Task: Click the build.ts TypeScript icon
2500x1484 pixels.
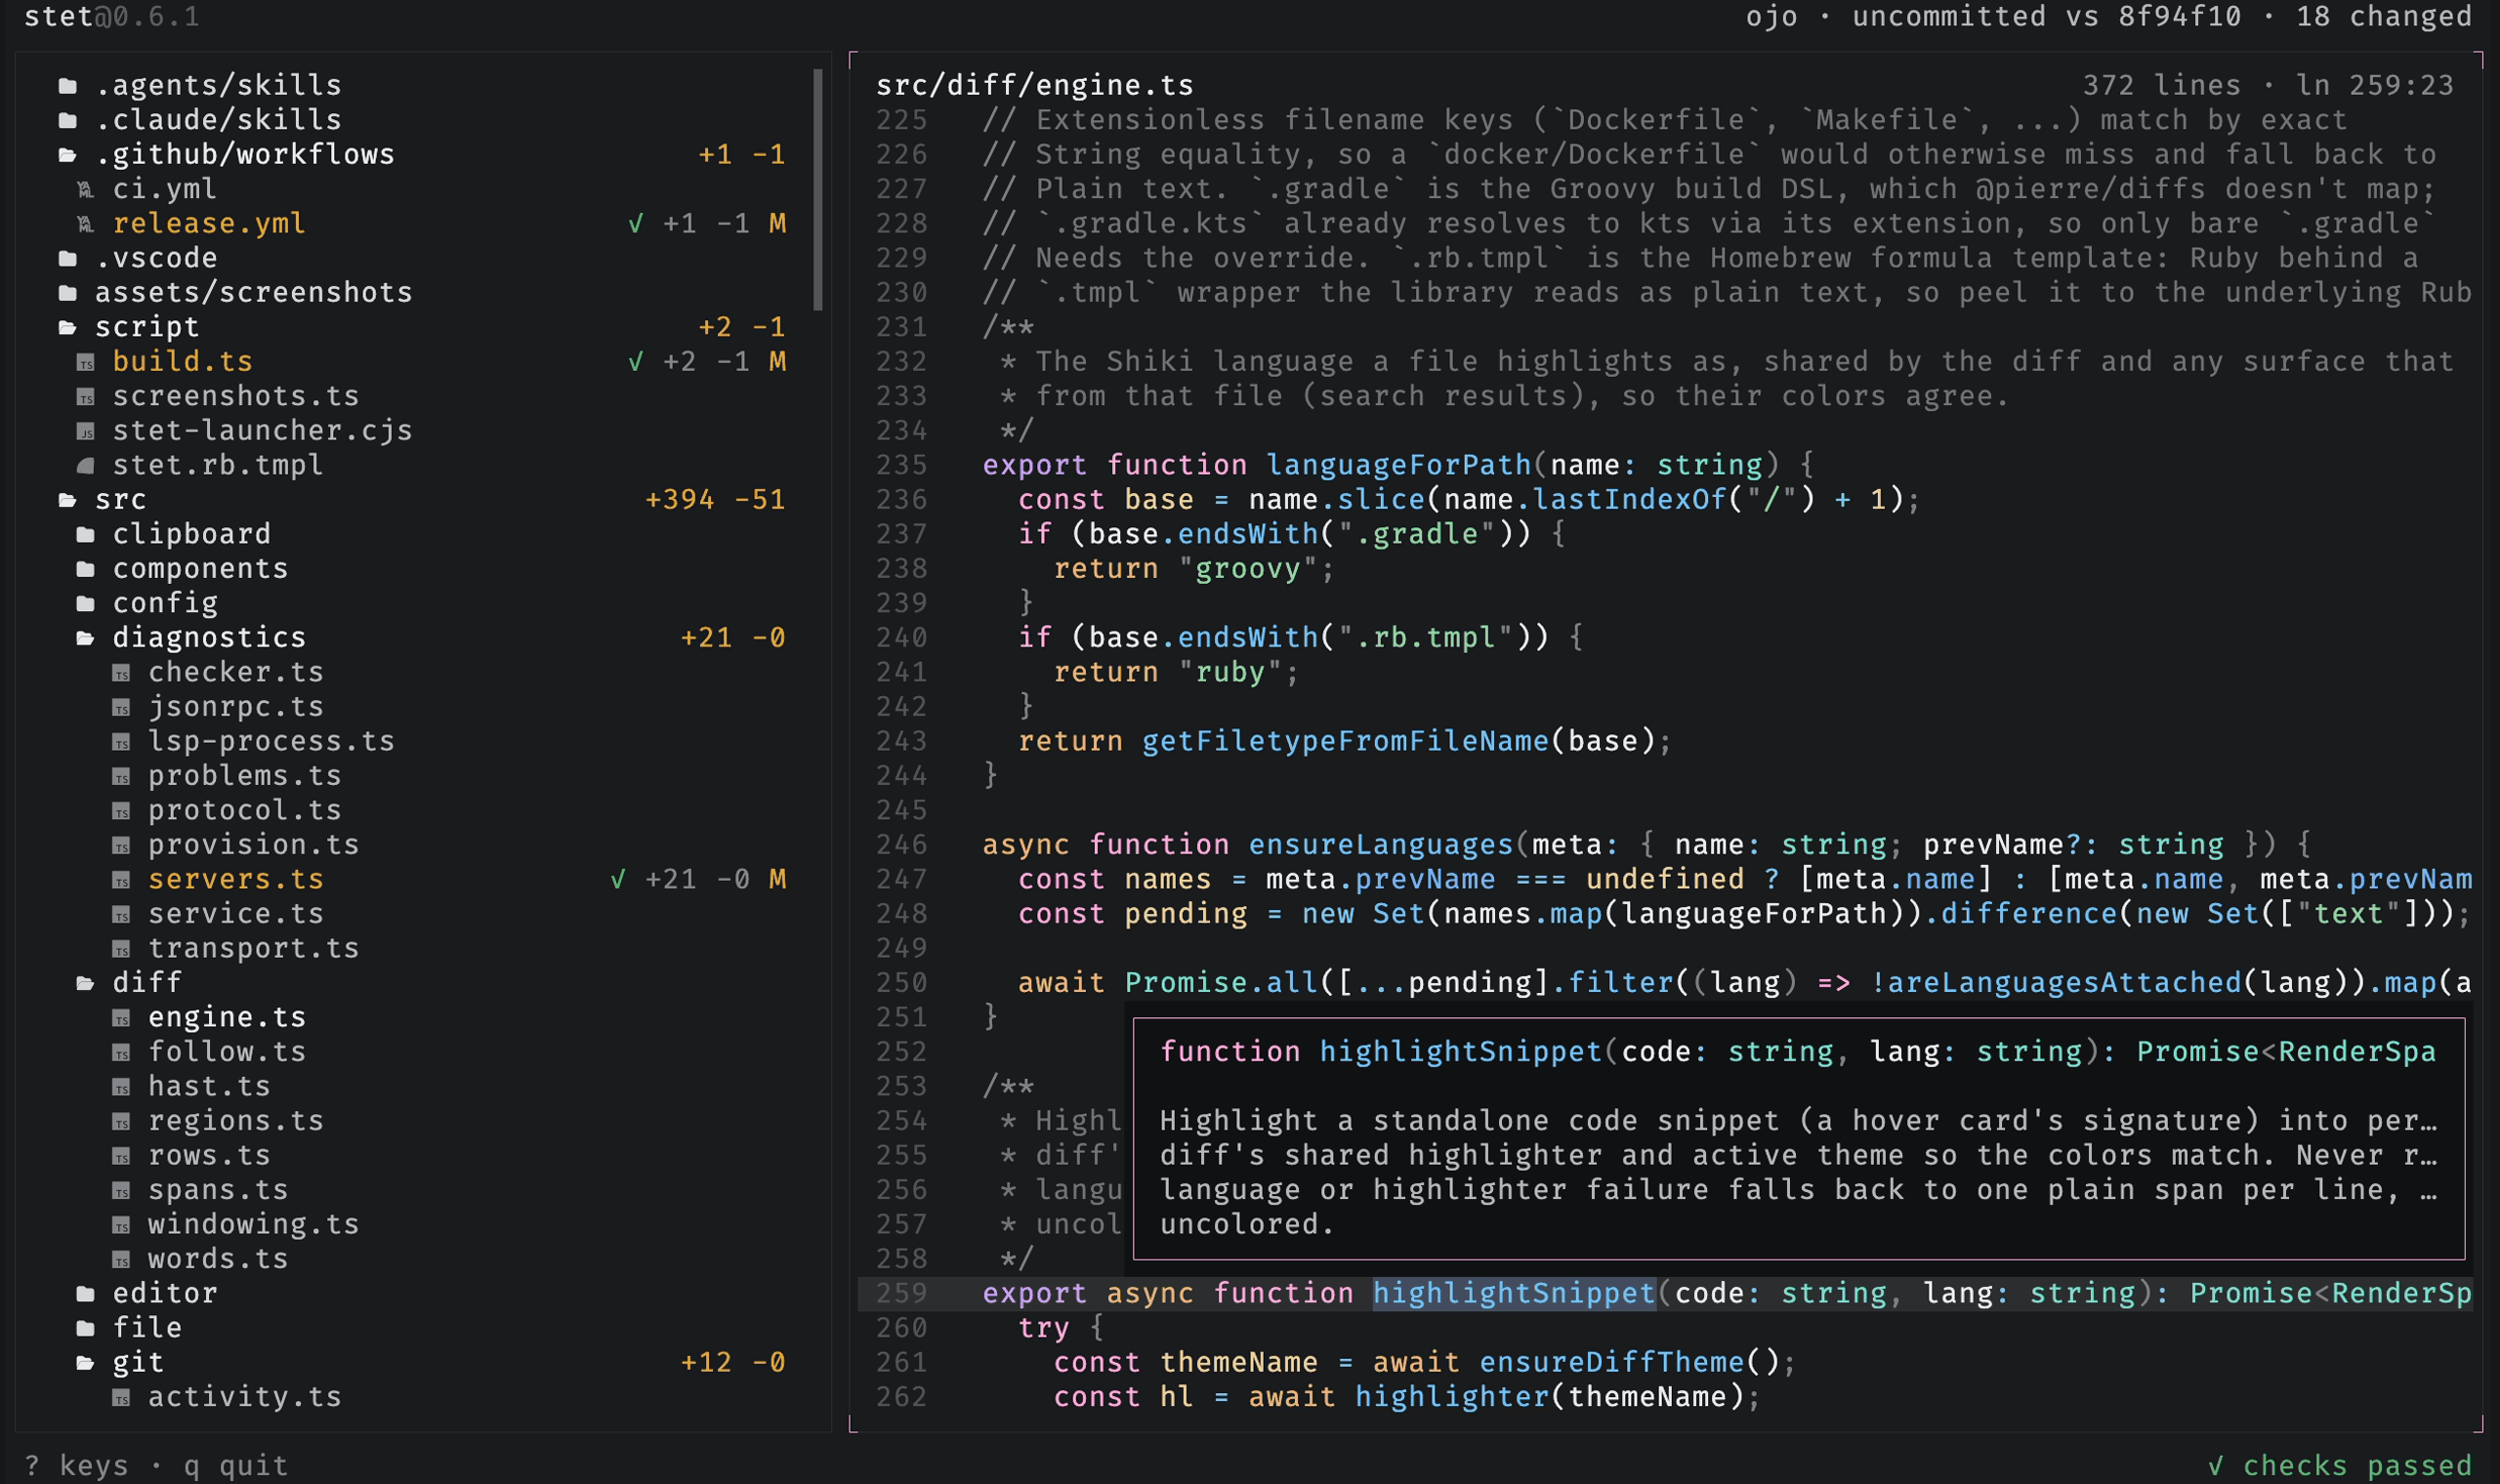Action: [x=86, y=362]
